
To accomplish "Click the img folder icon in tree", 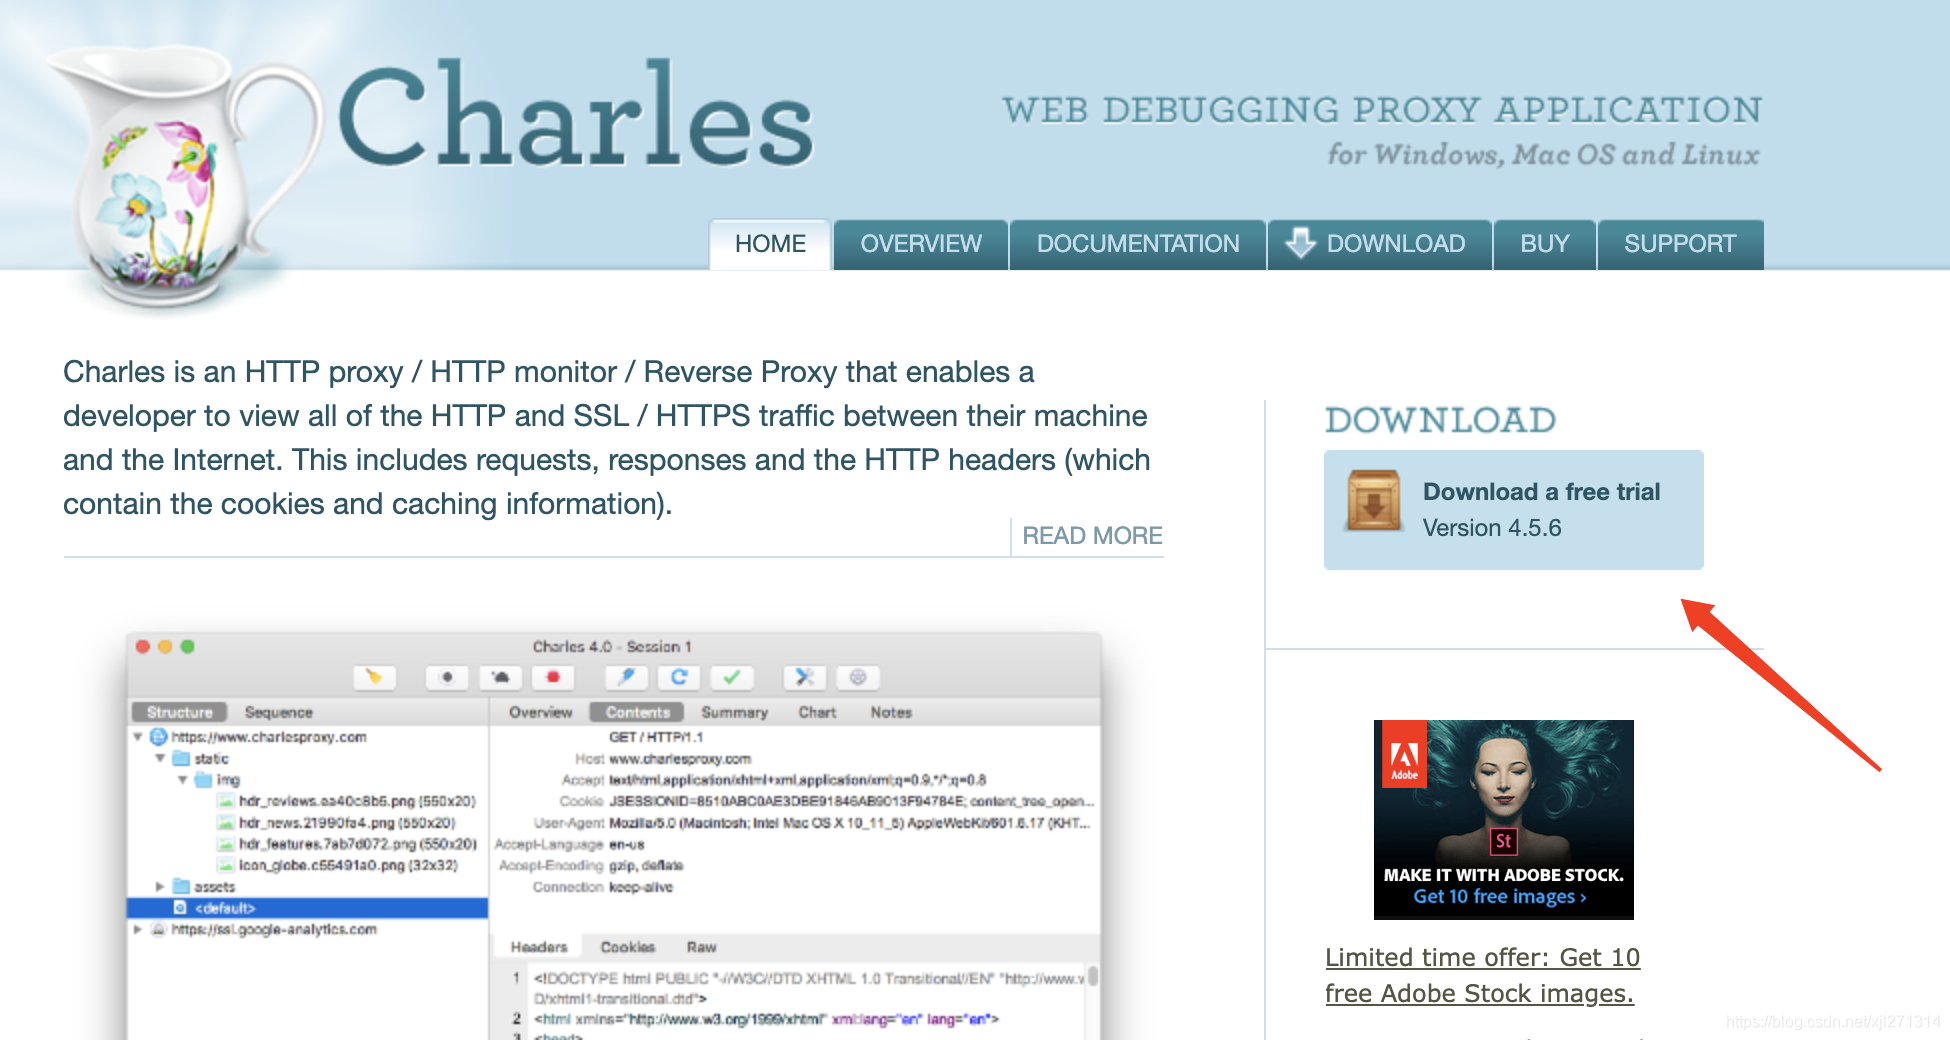I will pos(203,779).
